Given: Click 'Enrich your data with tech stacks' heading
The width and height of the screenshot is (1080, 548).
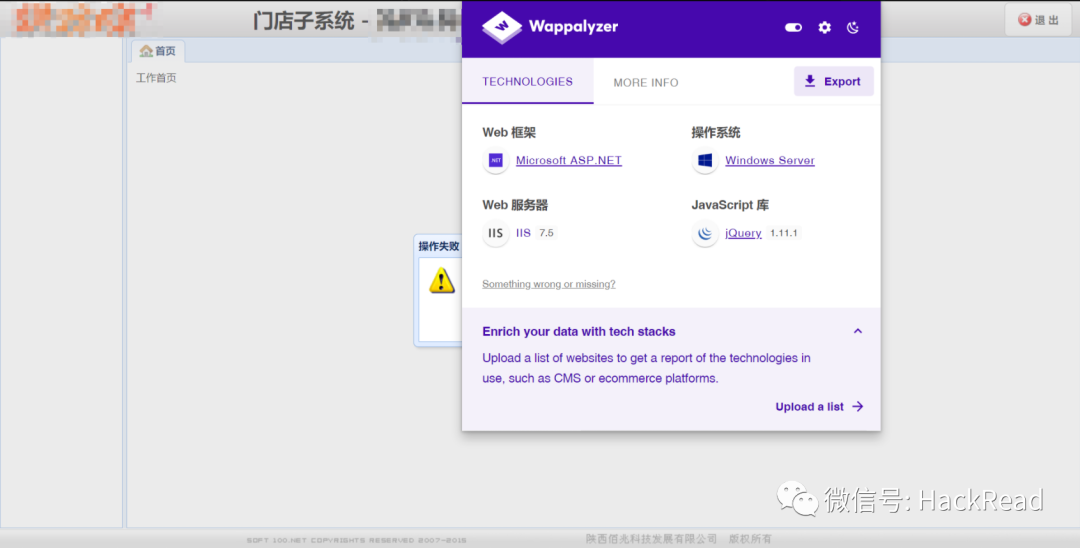Looking at the screenshot, I should pyautogui.click(x=579, y=331).
